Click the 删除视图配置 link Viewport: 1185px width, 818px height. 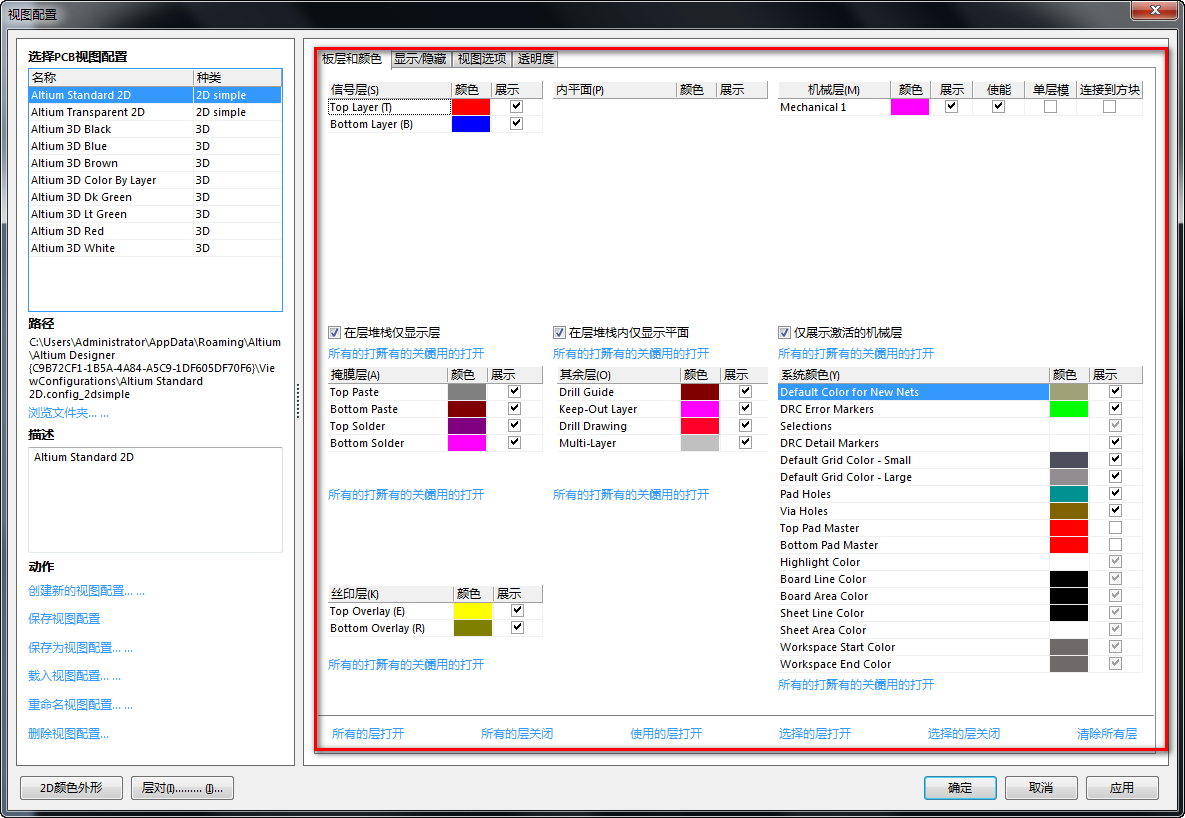69,733
